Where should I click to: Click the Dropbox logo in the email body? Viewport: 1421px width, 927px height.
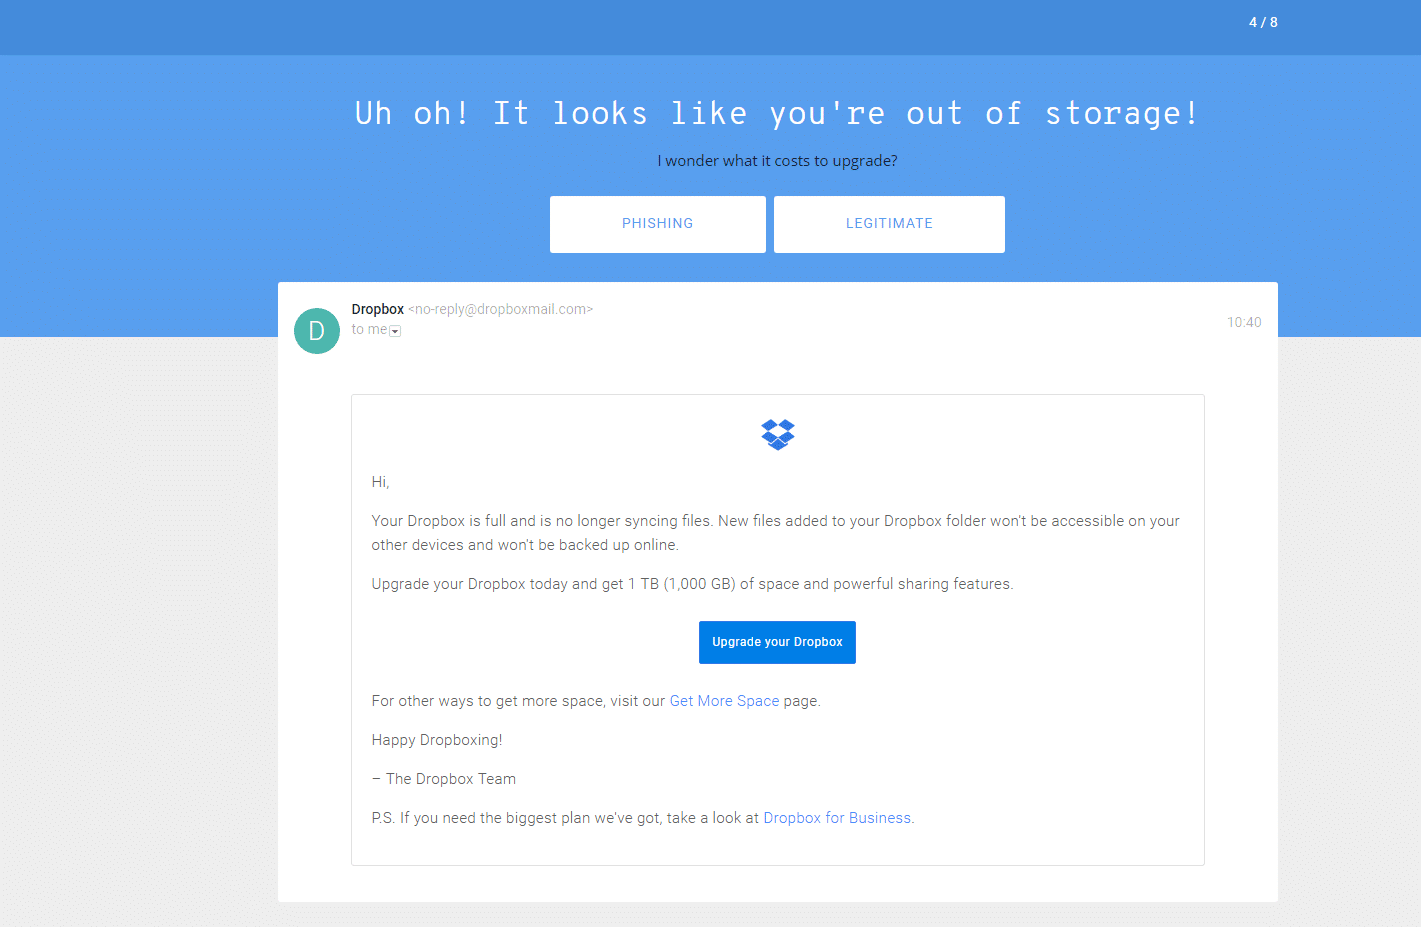click(777, 433)
